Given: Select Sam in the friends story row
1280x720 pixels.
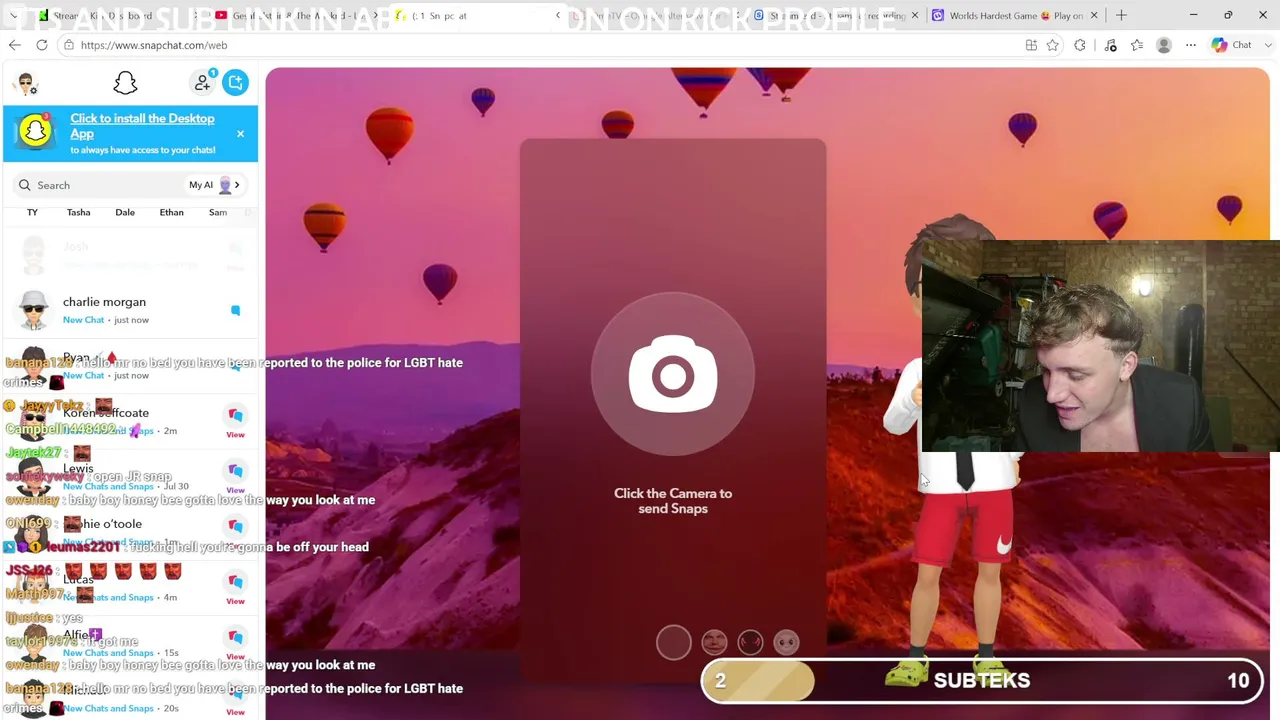Looking at the screenshot, I should 218,212.
